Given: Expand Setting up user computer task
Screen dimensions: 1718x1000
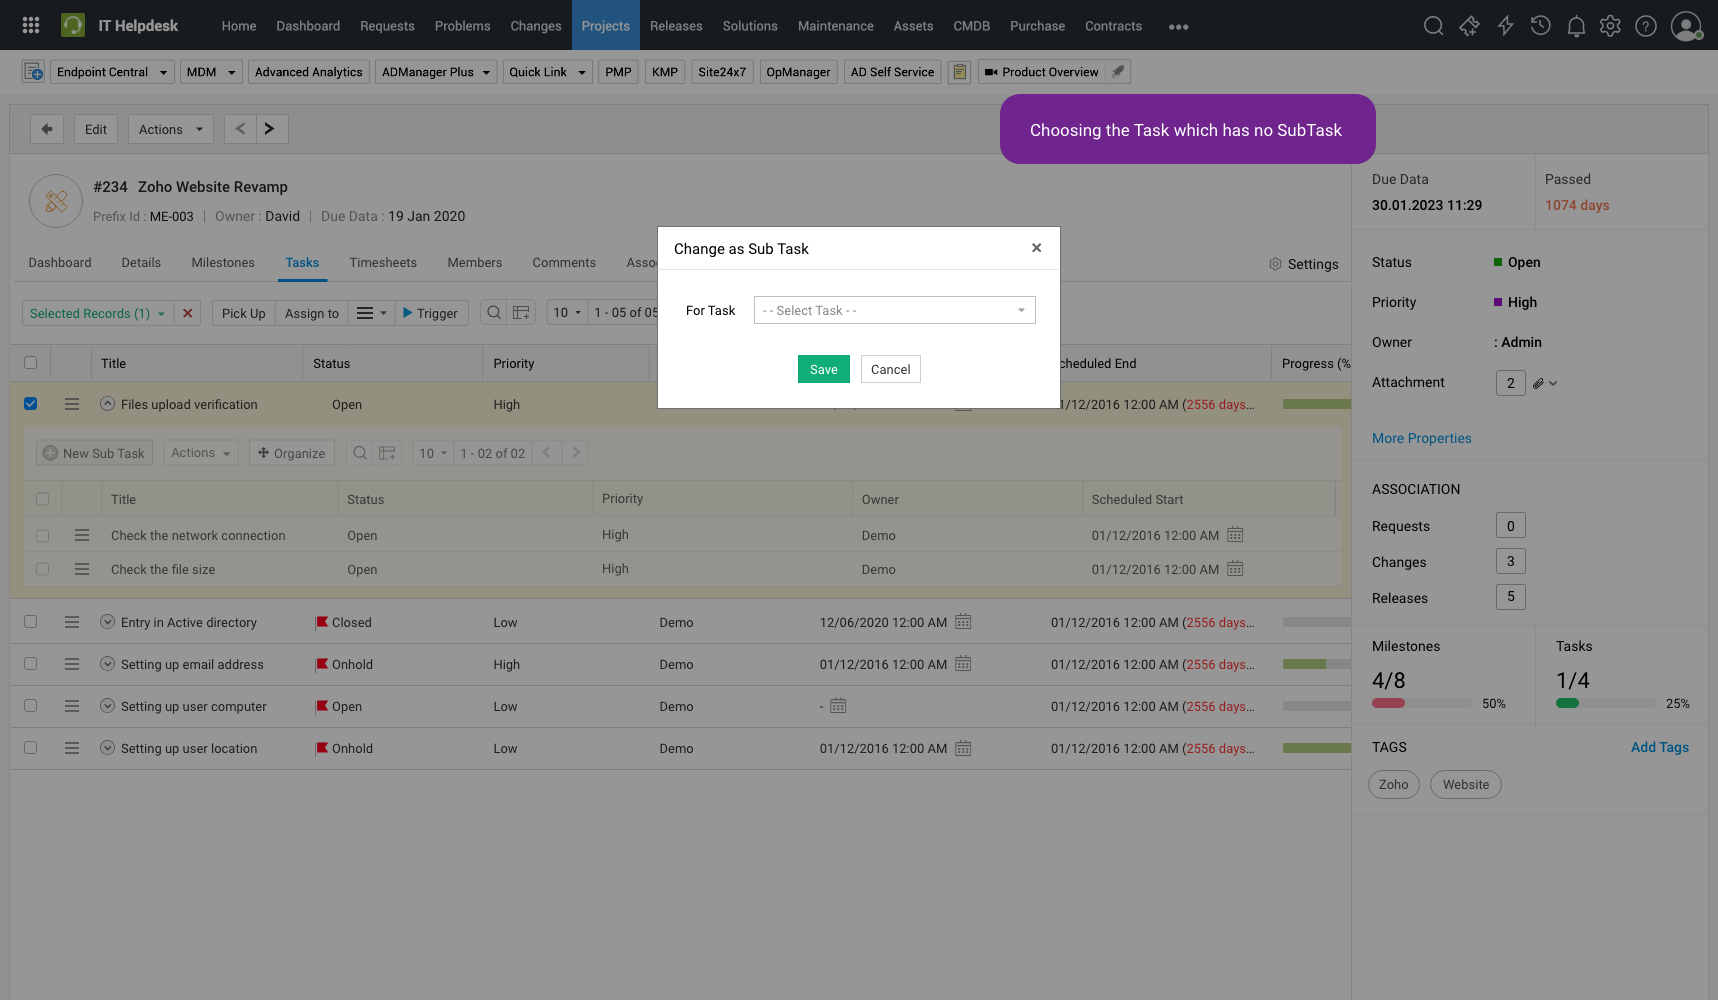Looking at the screenshot, I should click(107, 706).
